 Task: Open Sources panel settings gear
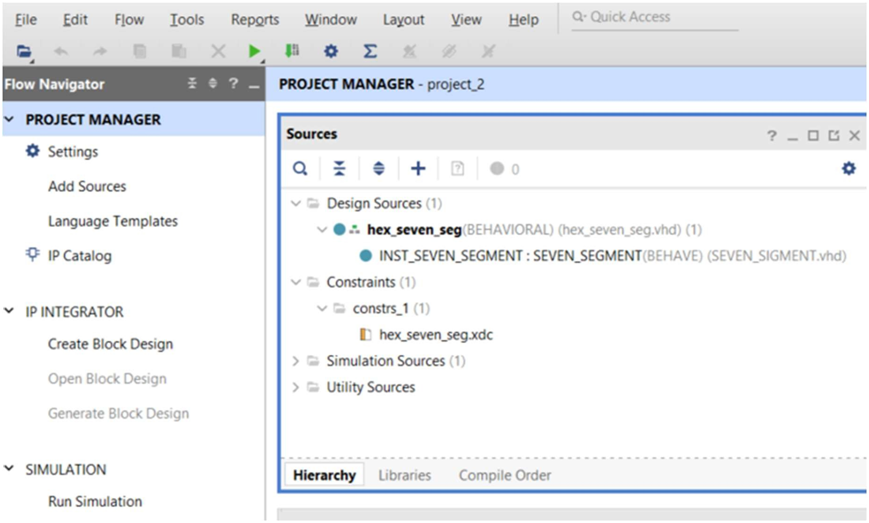(848, 169)
